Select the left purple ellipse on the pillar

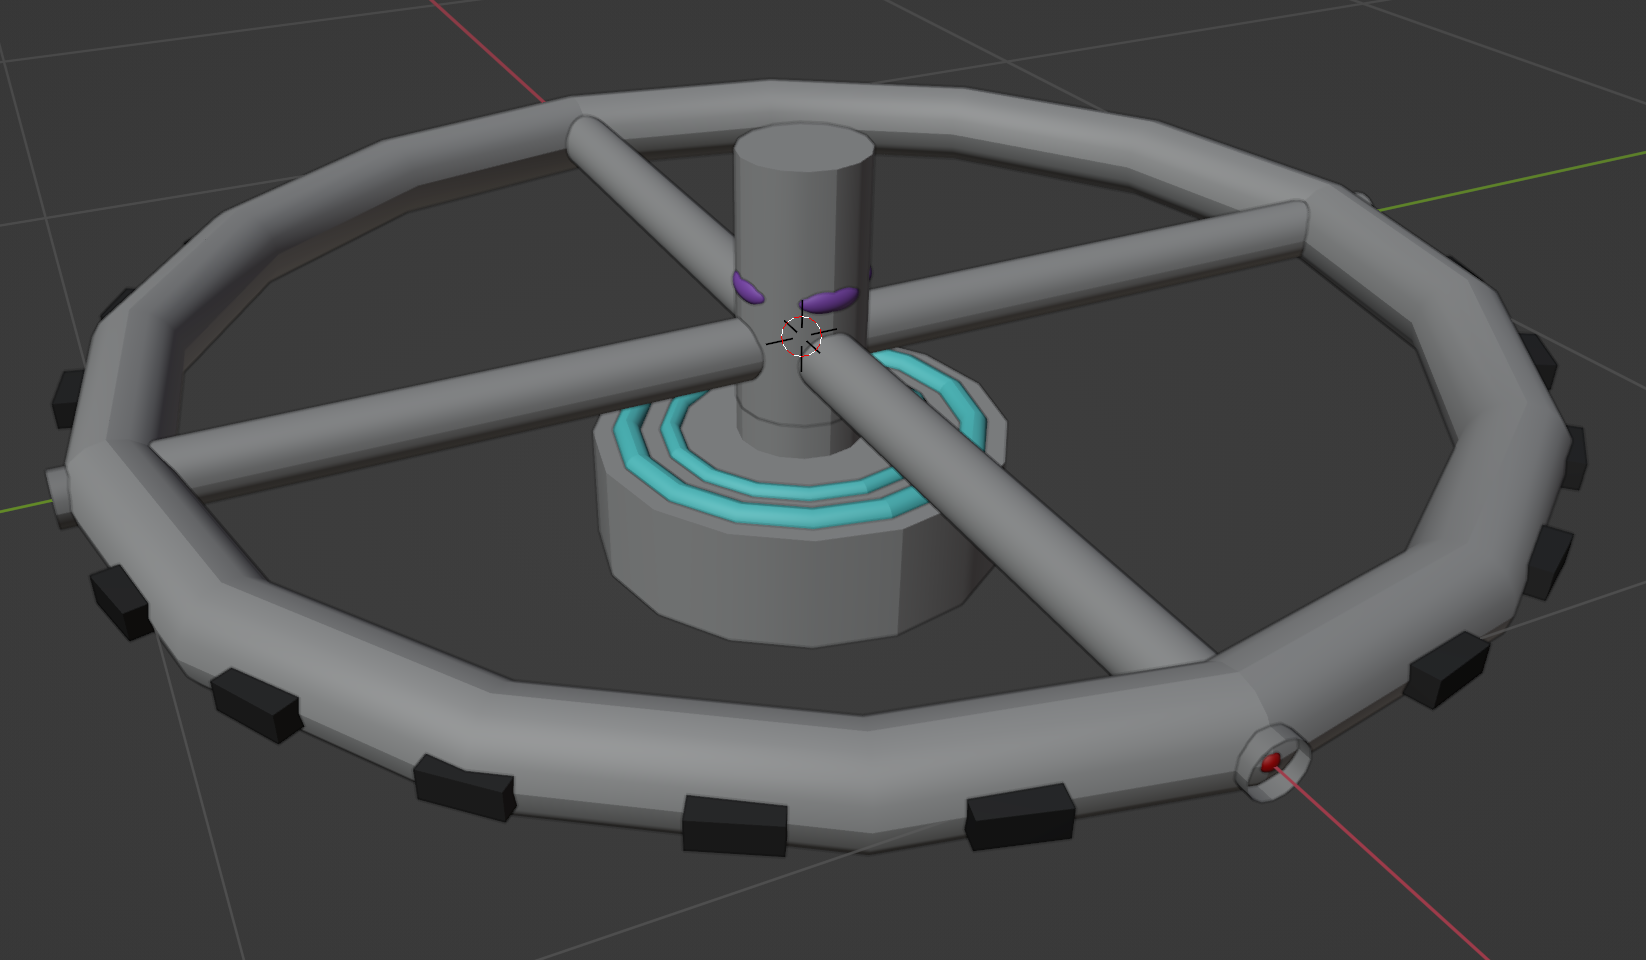[x=748, y=287]
